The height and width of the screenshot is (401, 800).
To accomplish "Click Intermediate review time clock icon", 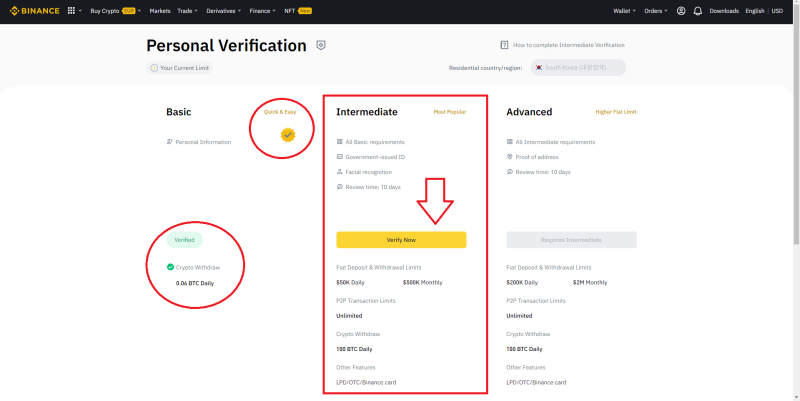I will click(339, 187).
